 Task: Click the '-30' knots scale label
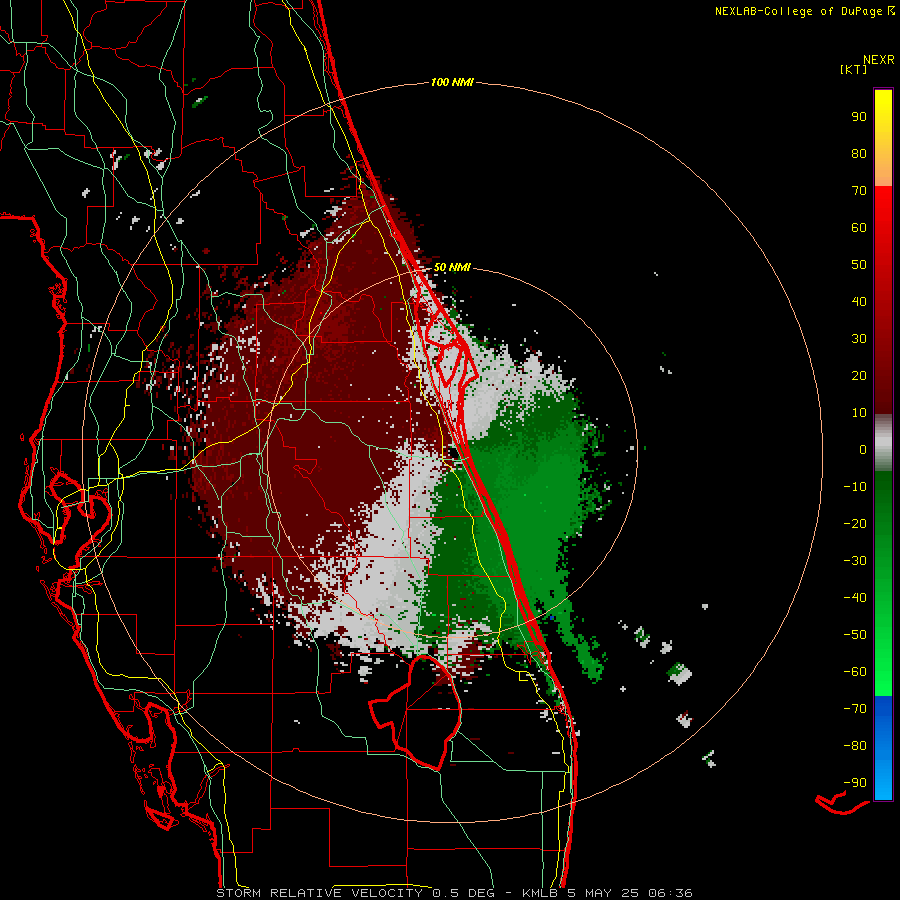(x=855, y=561)
